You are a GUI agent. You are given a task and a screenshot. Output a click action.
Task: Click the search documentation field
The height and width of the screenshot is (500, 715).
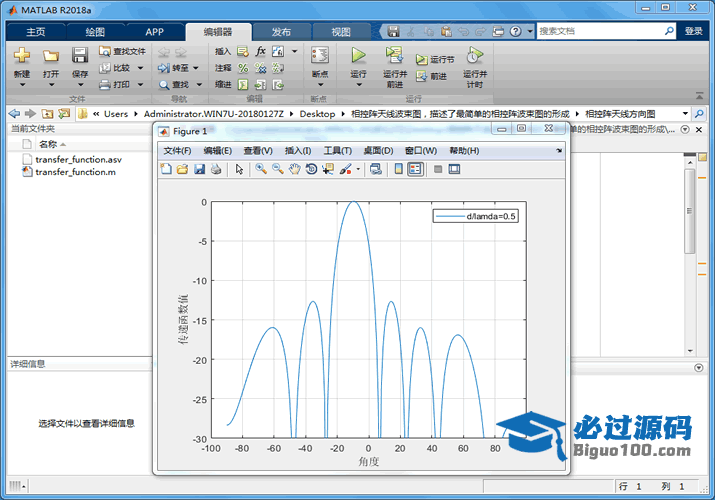pyautogui.click(x=600, y=31)
